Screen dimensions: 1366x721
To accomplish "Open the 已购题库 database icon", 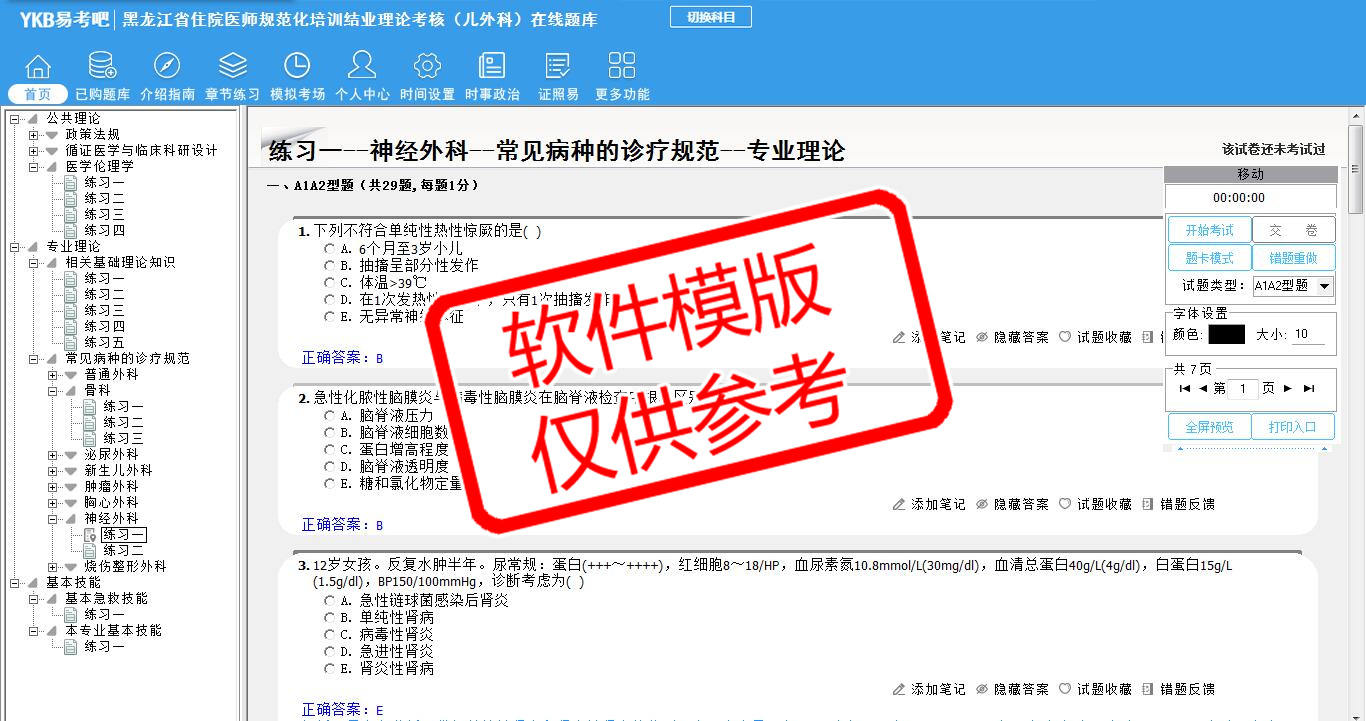I will point(102,67).
